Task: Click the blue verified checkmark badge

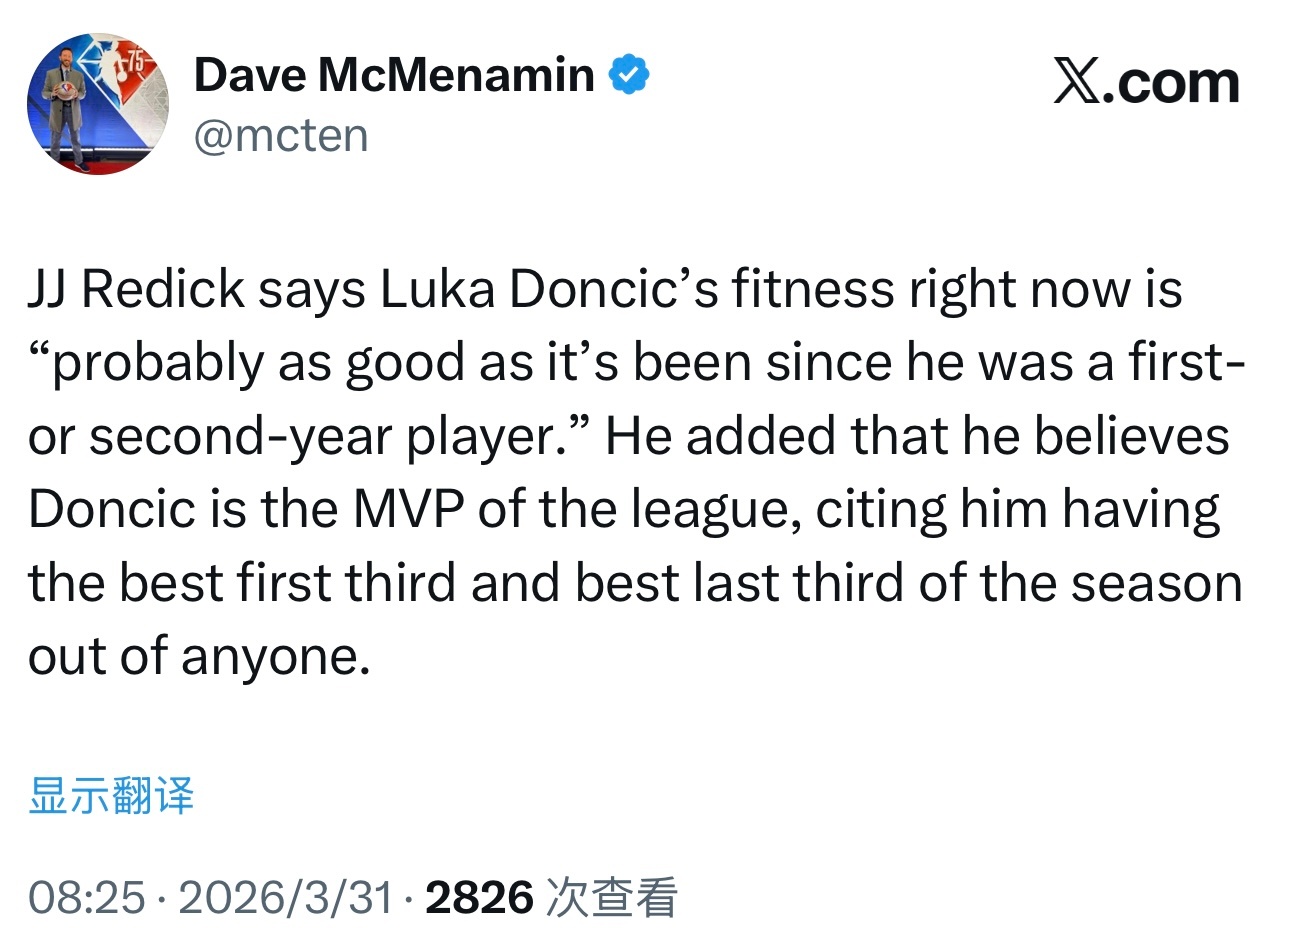Action: [x=629, y=75]
